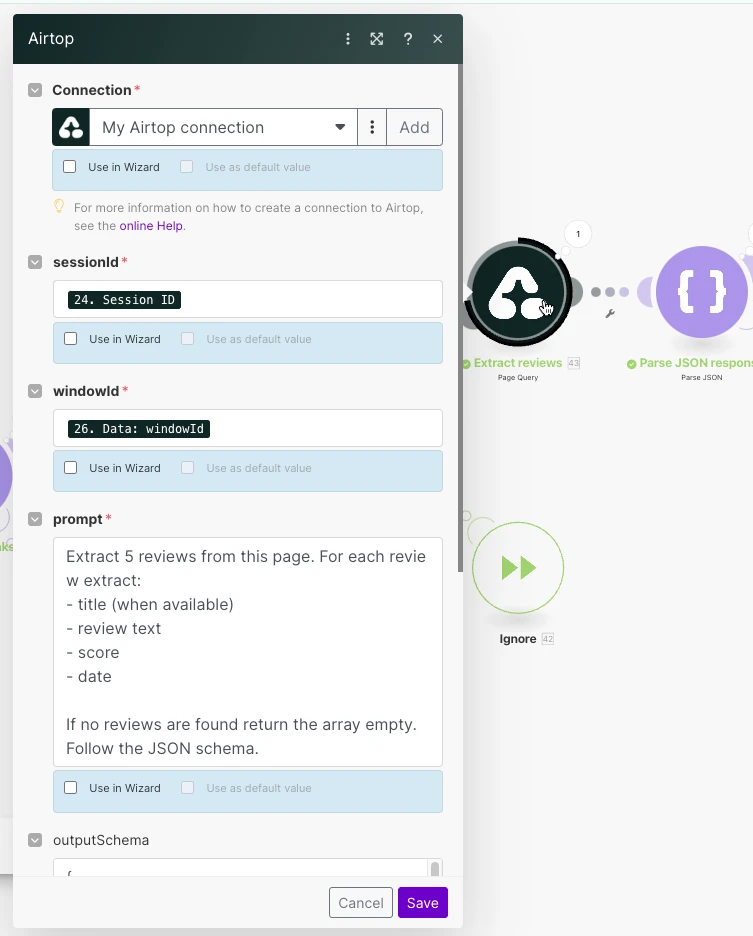Click into the prompt text area

click(248, 652)
